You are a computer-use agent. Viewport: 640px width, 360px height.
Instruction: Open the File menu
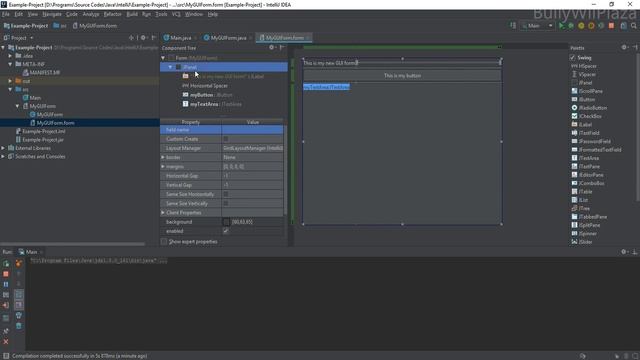click(6, 14)
